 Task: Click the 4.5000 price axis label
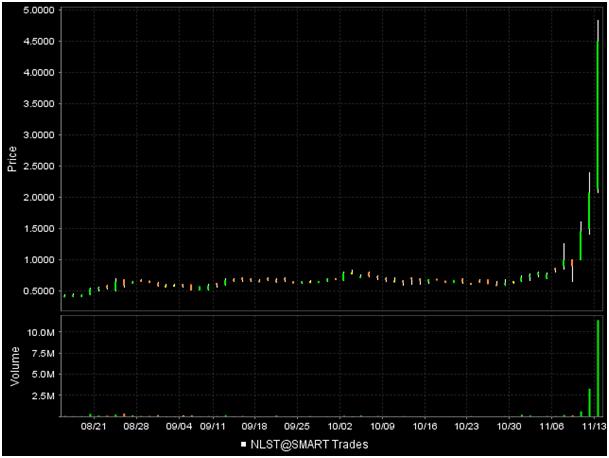coord(39,42)
